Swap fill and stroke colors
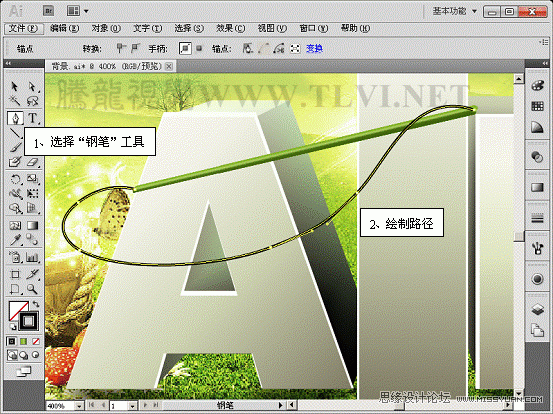 tap(36, 304)
